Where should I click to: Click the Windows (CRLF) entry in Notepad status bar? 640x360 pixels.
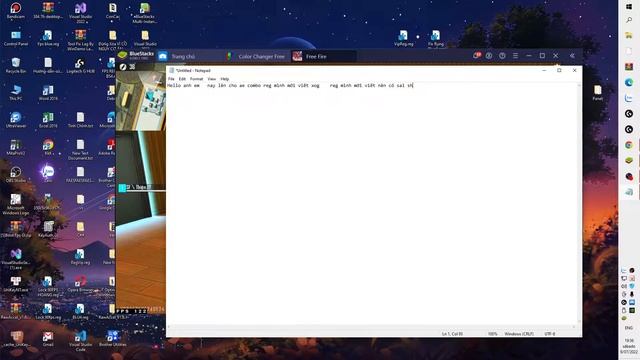518,333
